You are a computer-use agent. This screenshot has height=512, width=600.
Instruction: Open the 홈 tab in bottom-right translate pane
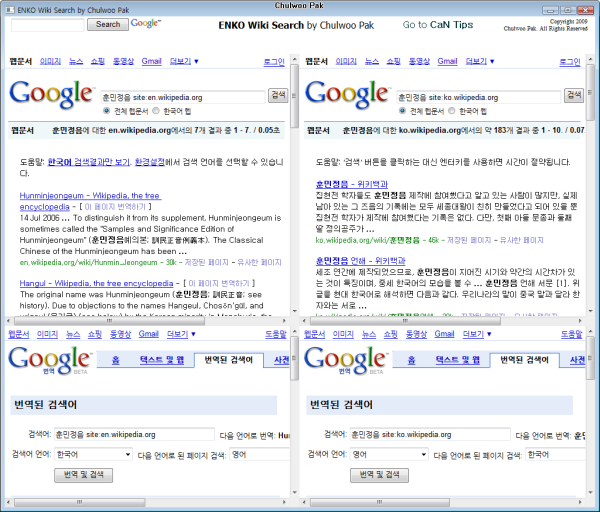click(411, 360)
